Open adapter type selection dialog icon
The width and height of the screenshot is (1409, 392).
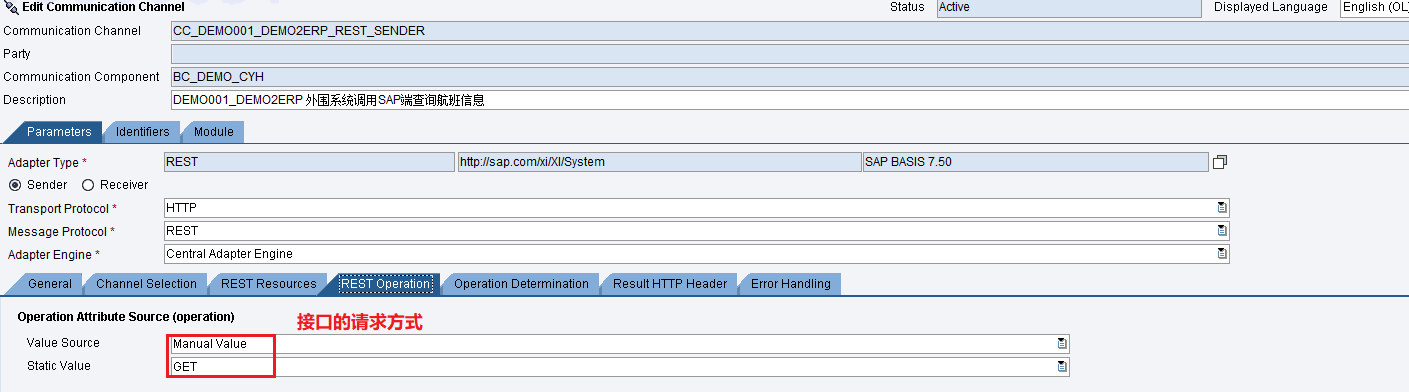(1219, 162)
